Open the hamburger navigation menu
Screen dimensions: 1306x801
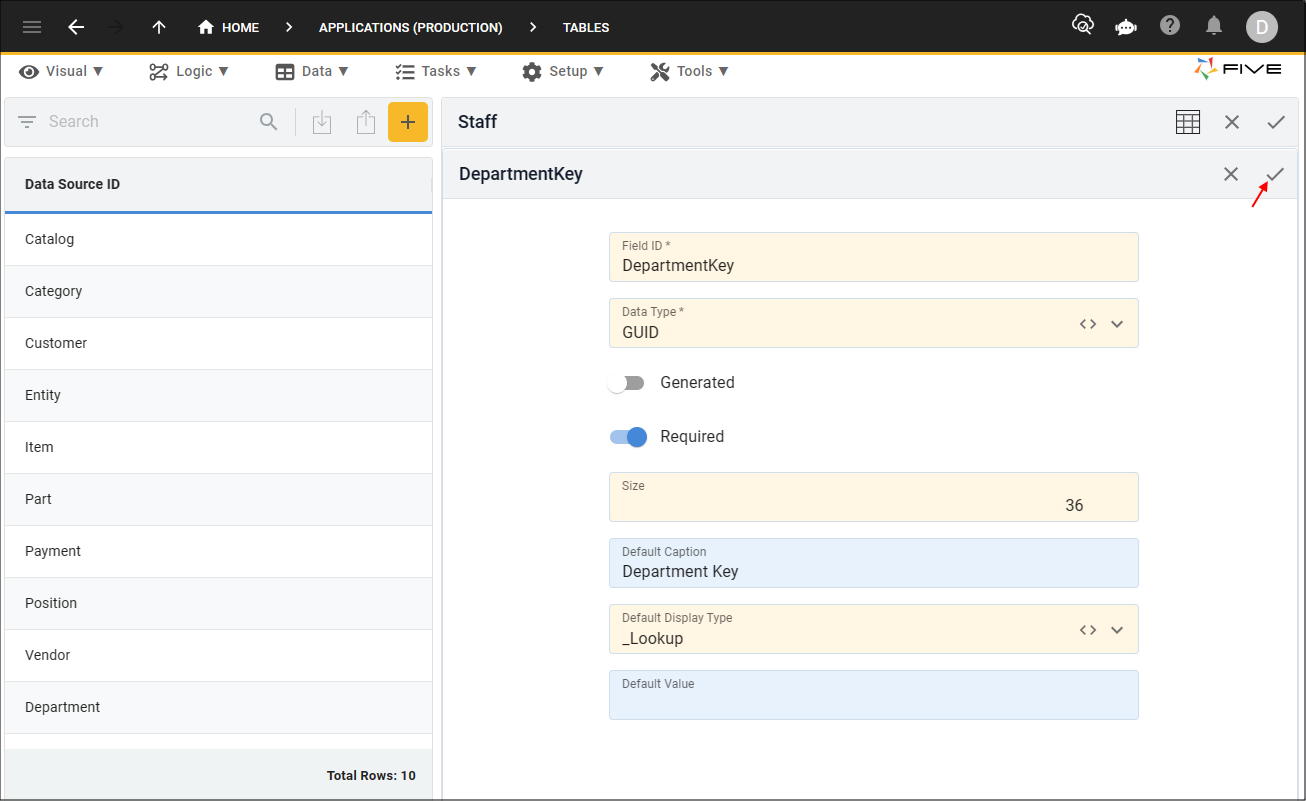(x=32, y=27)
